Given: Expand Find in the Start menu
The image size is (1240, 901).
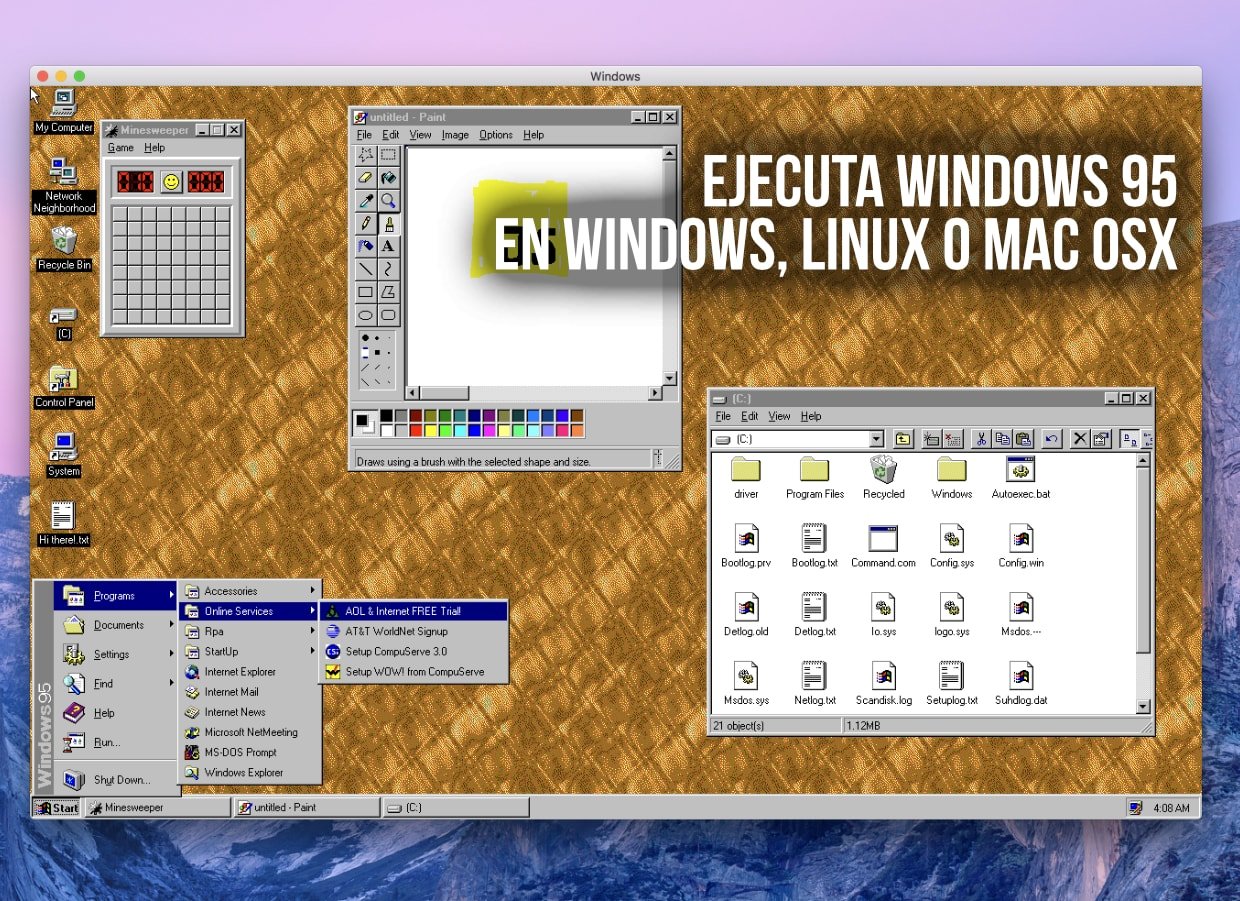Looking at the screenshot, I should pos(117,684).
